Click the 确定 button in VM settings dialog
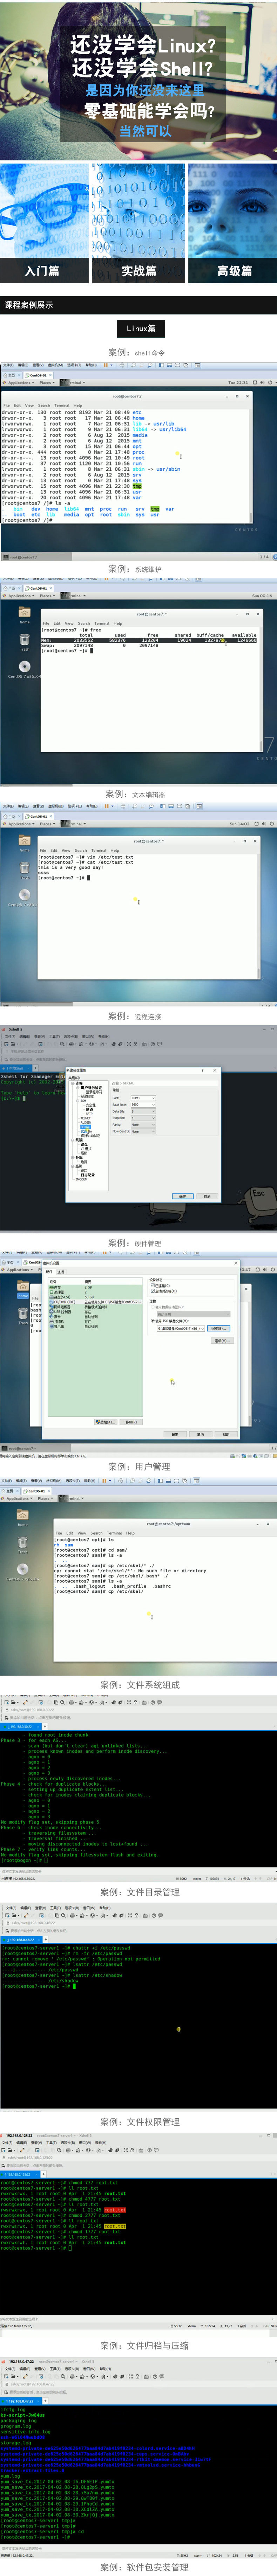This screenshot has height=2576, width=277. click(175, 1434)
